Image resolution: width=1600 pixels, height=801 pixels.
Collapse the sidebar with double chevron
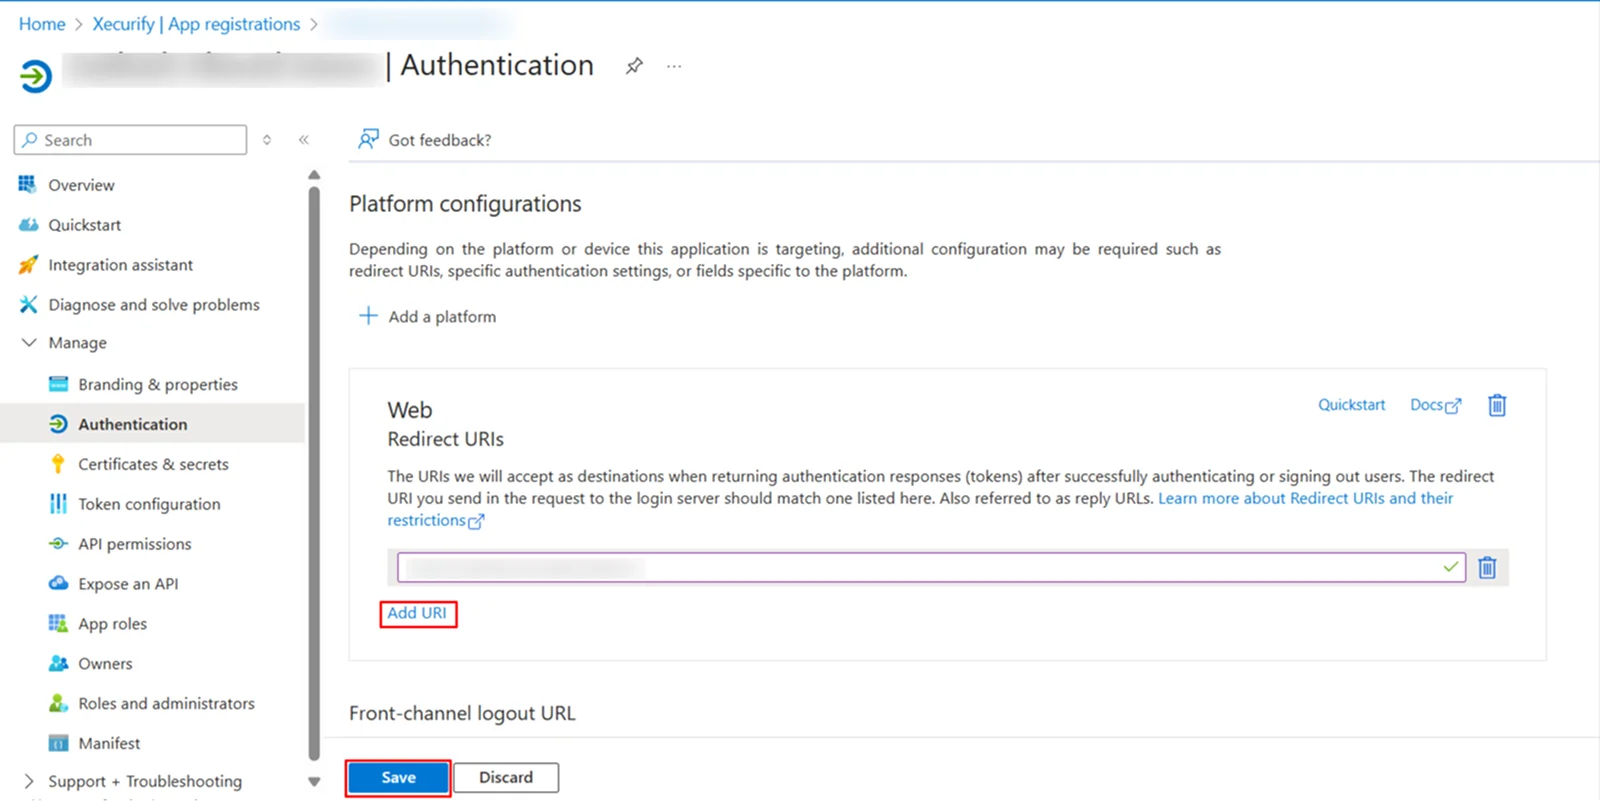303,140
